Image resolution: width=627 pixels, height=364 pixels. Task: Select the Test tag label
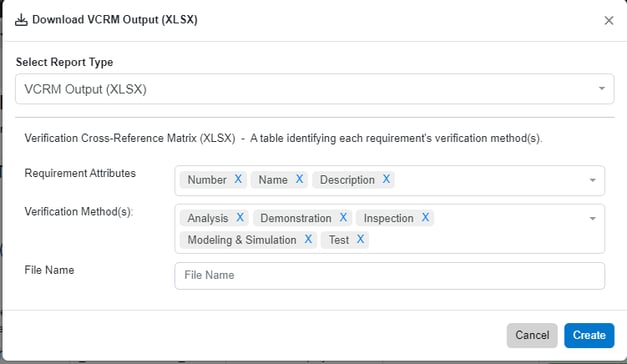tap(339, 240)
